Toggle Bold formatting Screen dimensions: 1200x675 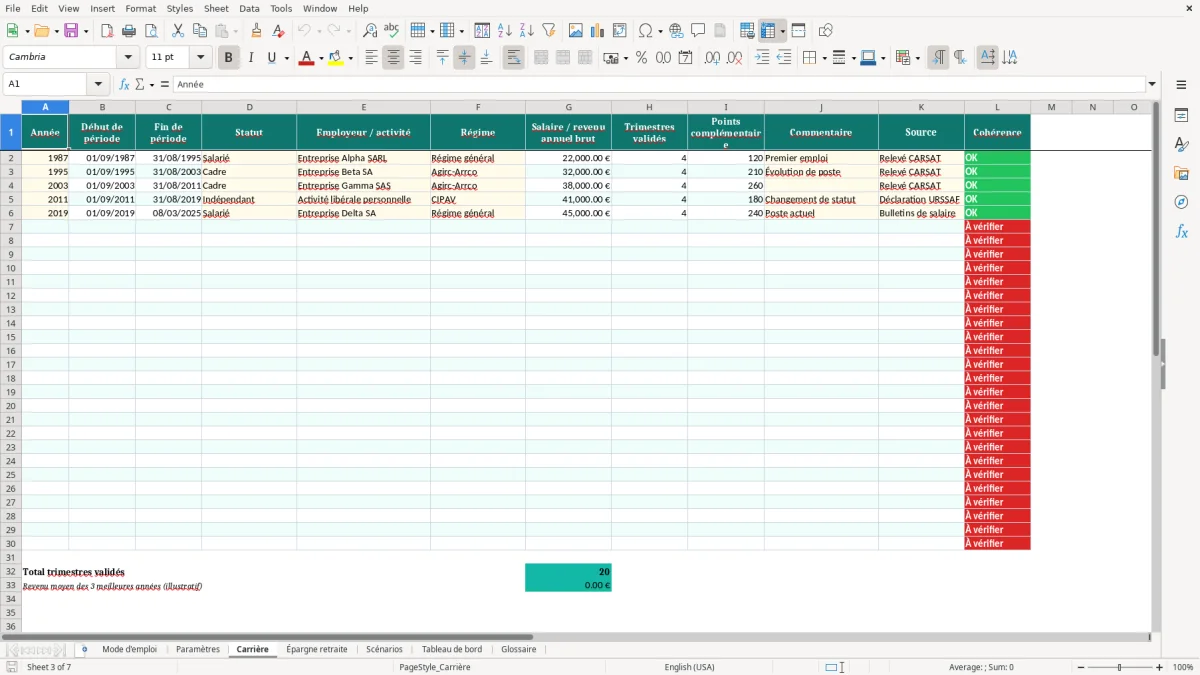tap(228, 58)
